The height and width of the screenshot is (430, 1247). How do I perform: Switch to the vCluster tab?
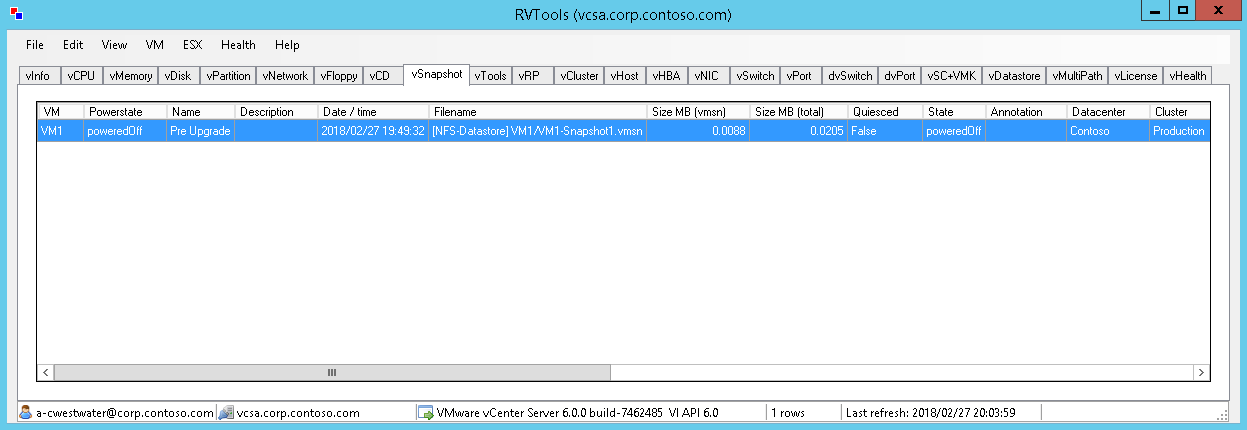pyautogui.click(x=579, y=76)
